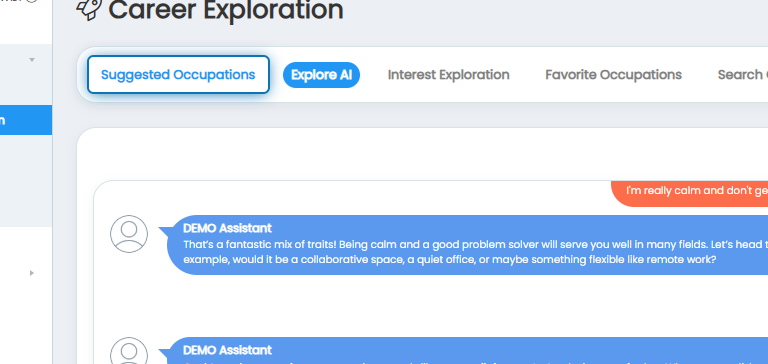Select the partially visible Search tab
The height and width of the screenshot is (364, 768).
[743, 75]
